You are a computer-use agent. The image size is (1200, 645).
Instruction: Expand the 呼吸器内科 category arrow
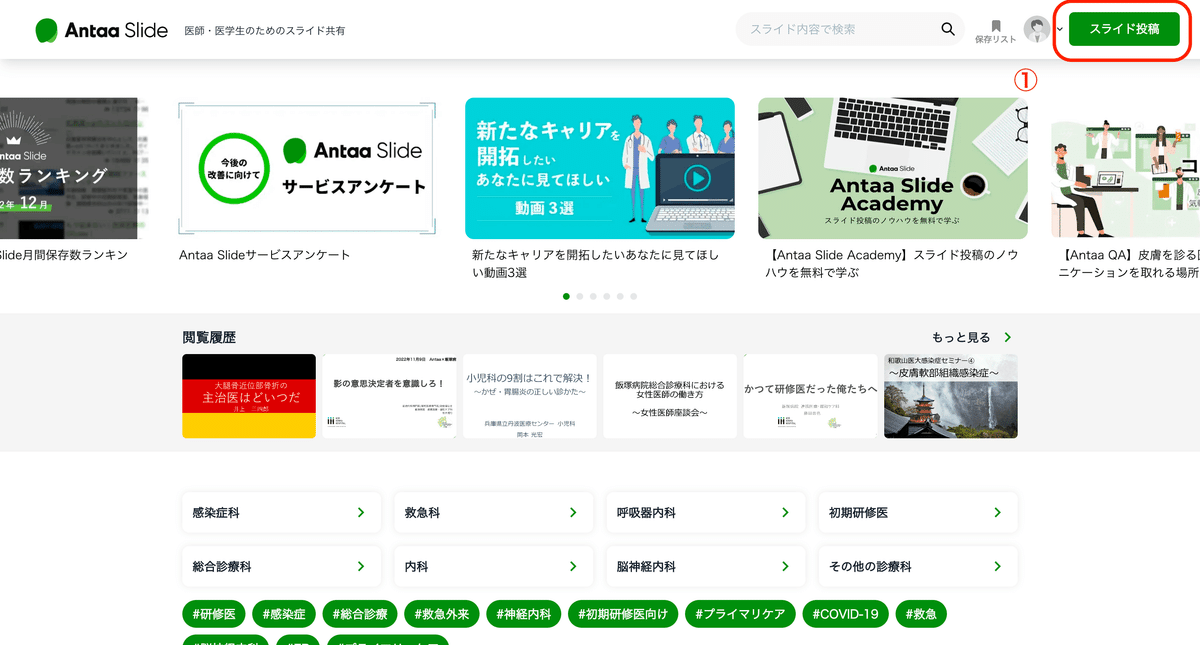tap(785, 512)
